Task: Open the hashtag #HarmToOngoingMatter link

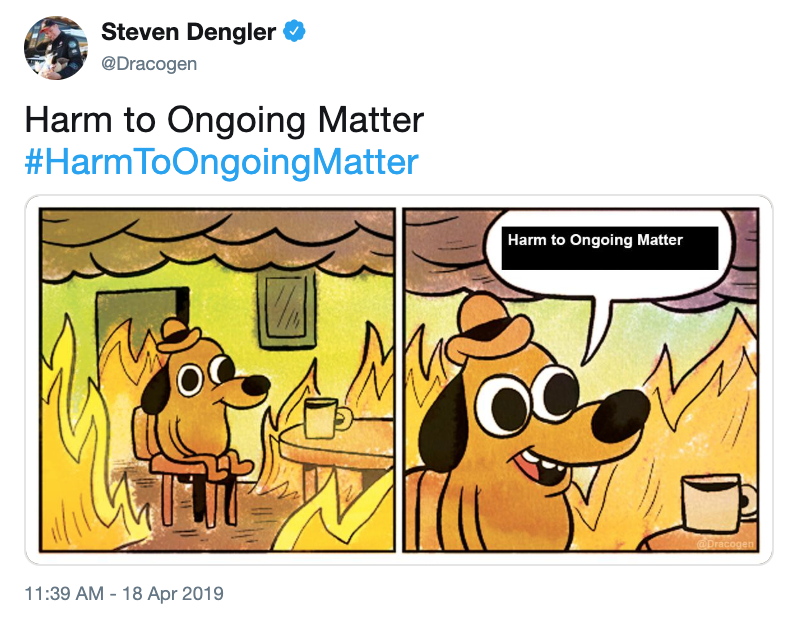Action: click(220, 157)
